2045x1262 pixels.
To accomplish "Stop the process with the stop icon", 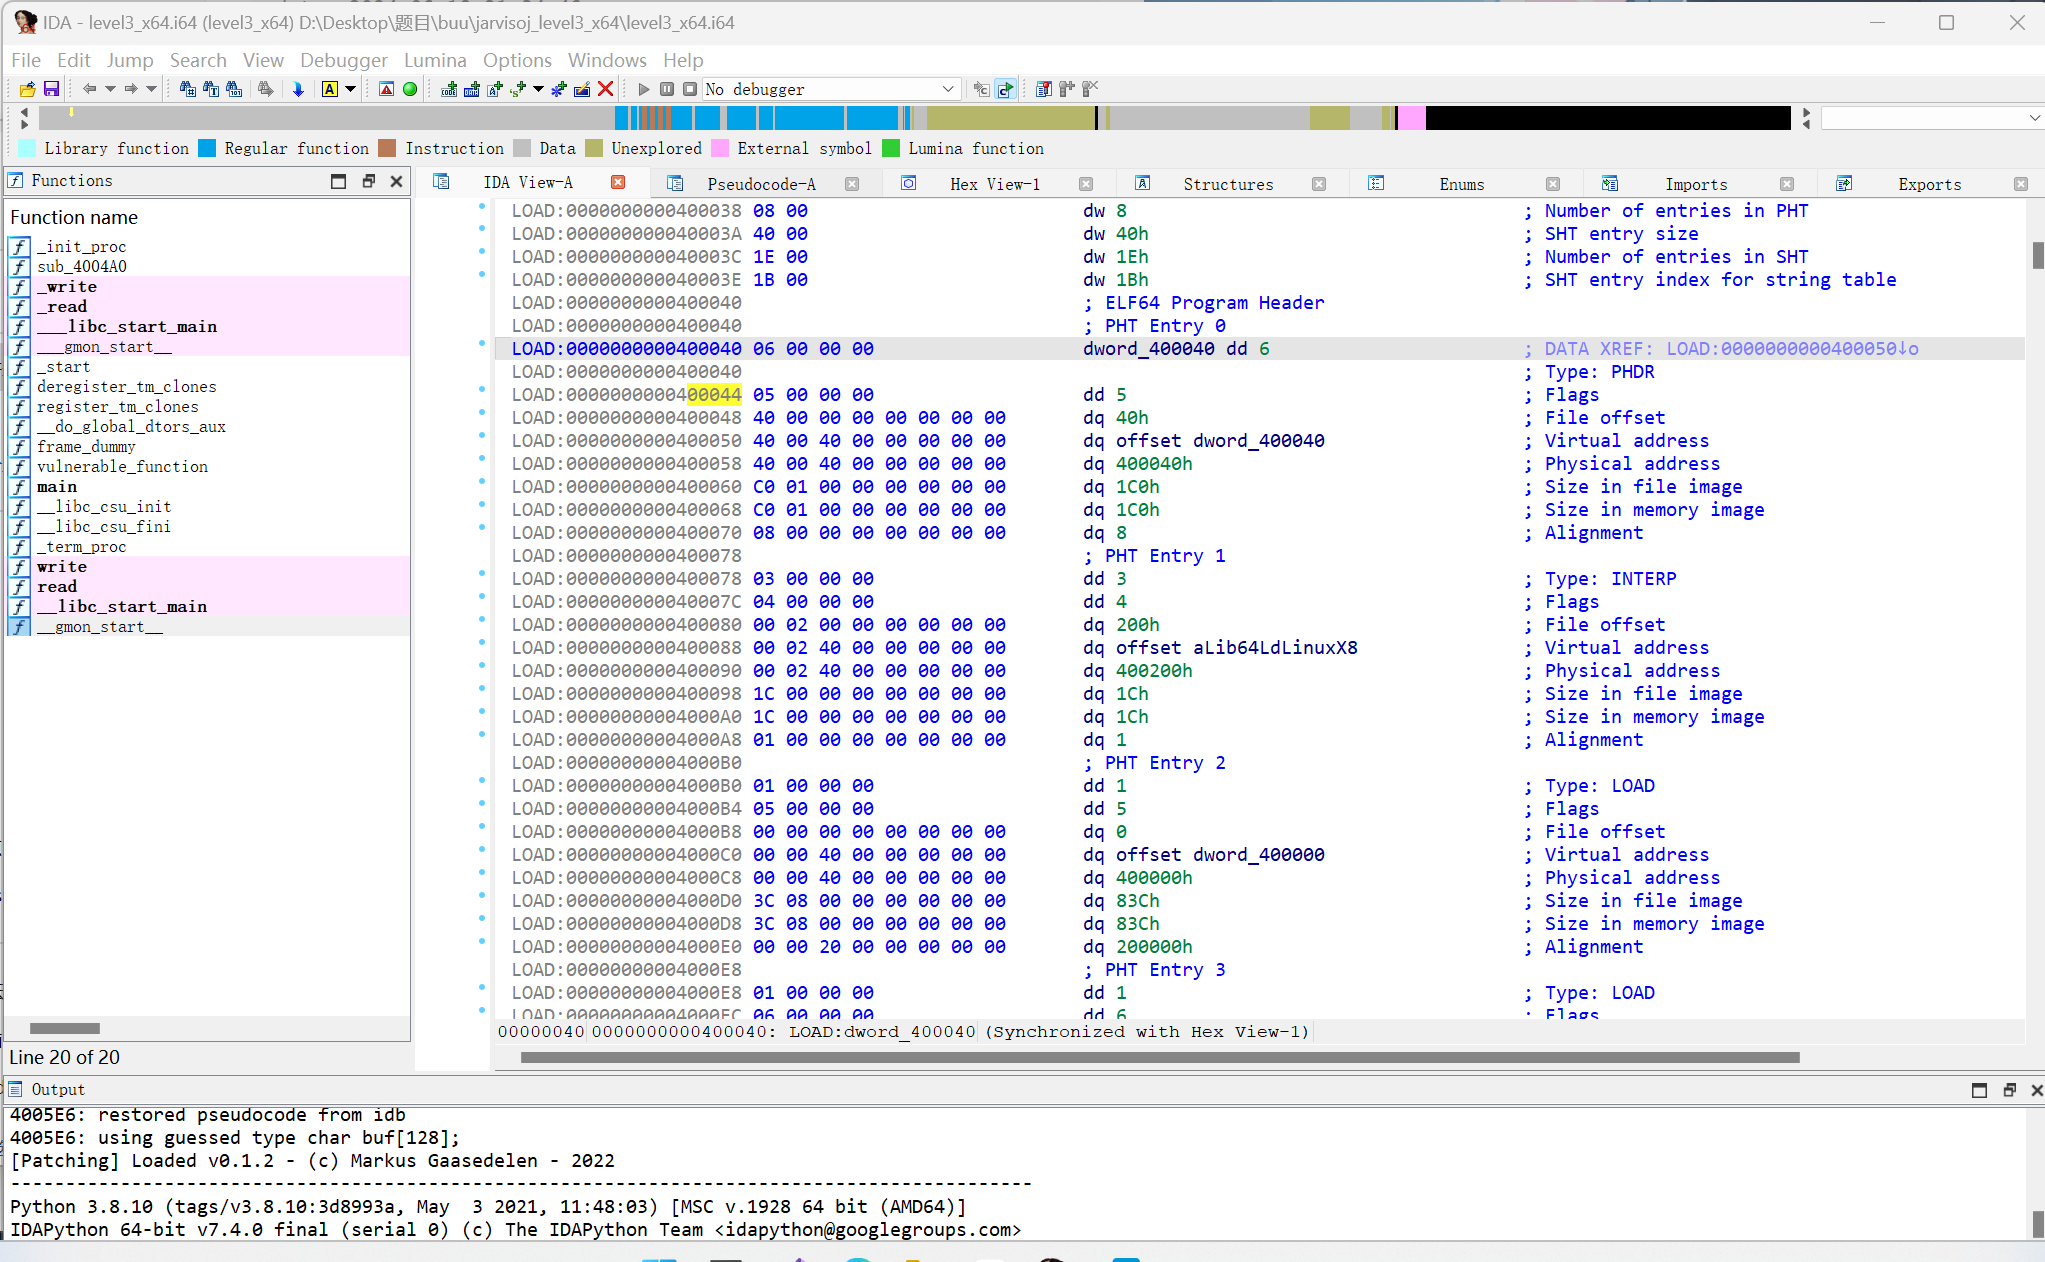I will coord(690,89).
